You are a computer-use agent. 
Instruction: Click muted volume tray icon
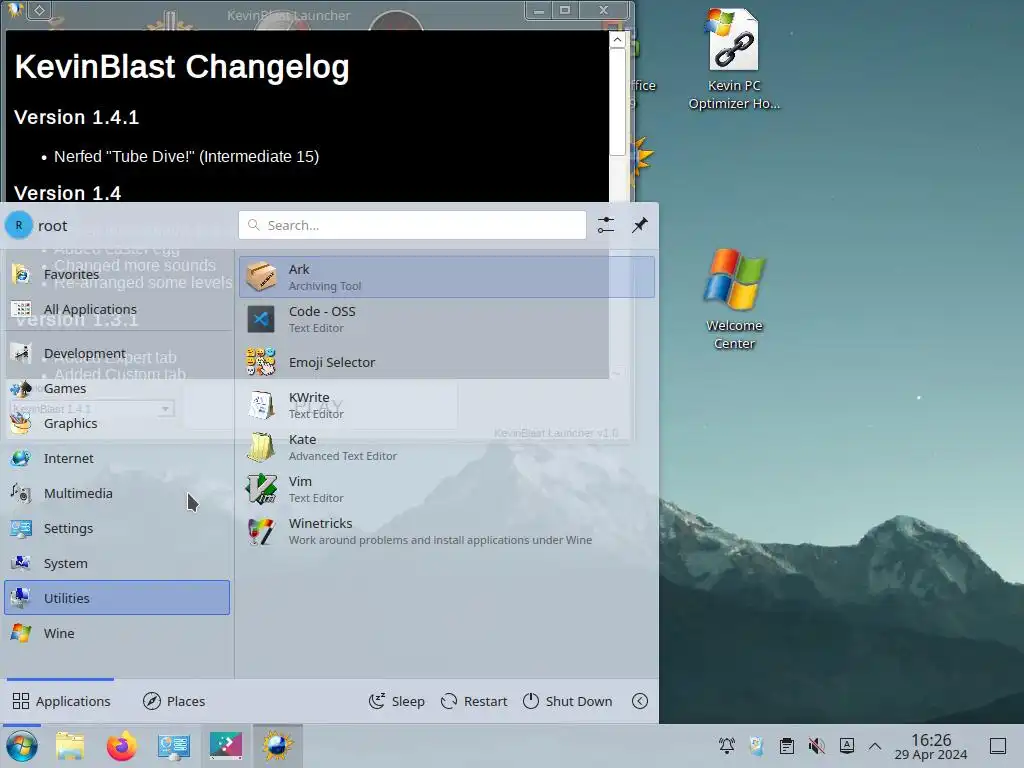(817, 746)
